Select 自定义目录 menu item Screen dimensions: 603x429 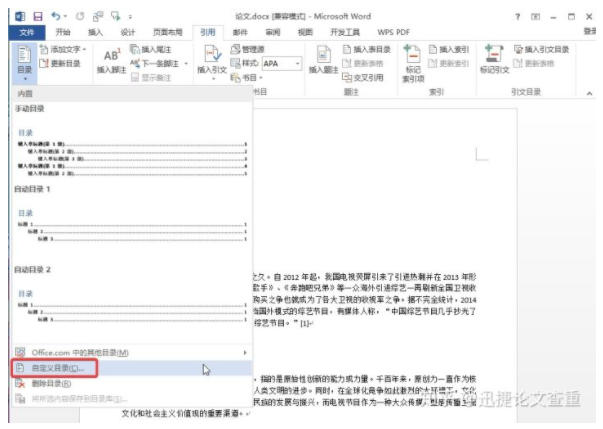(x=132, y=368)
